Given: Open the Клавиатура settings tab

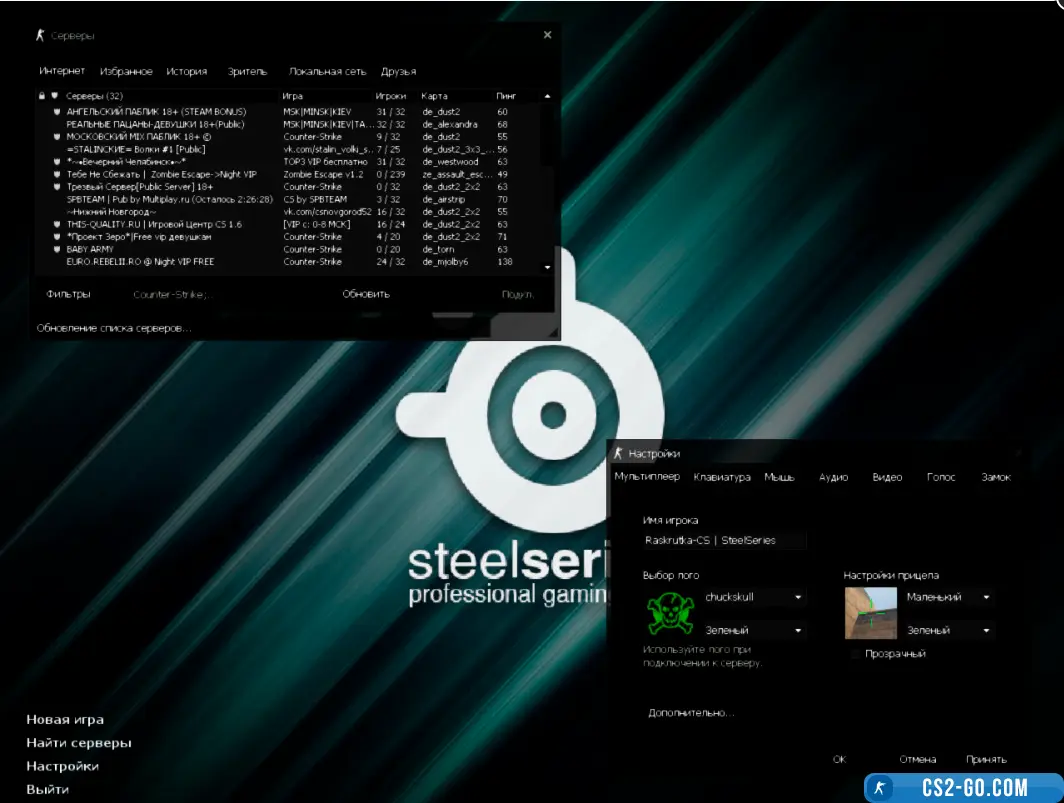Looking at the screenshot, I should tap(722, 477).
